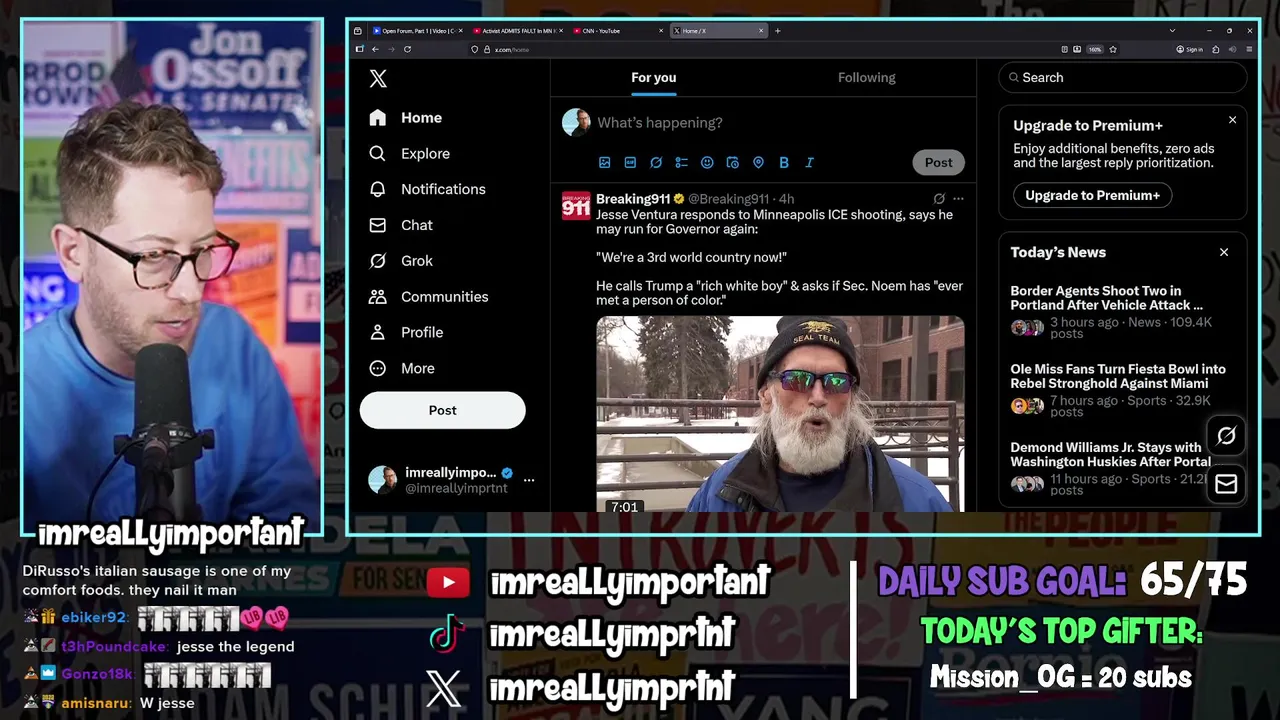The width and height of the screenshot is (1280, 720).
Task: Close the Home / X browser tab
Action: [x=761, y=31]
